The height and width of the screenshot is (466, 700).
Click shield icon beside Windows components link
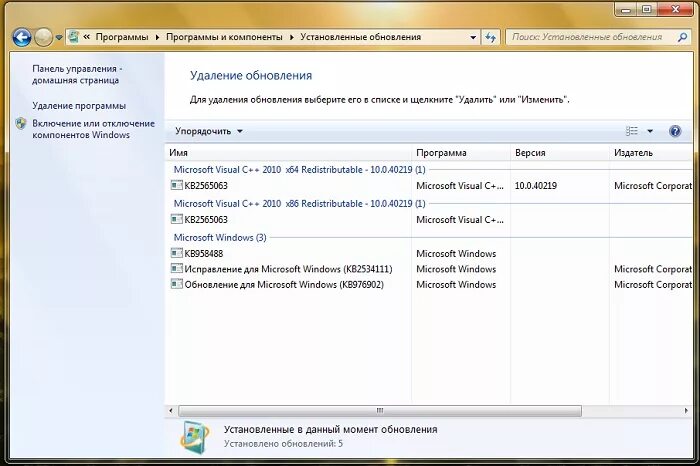click(21, 124)
